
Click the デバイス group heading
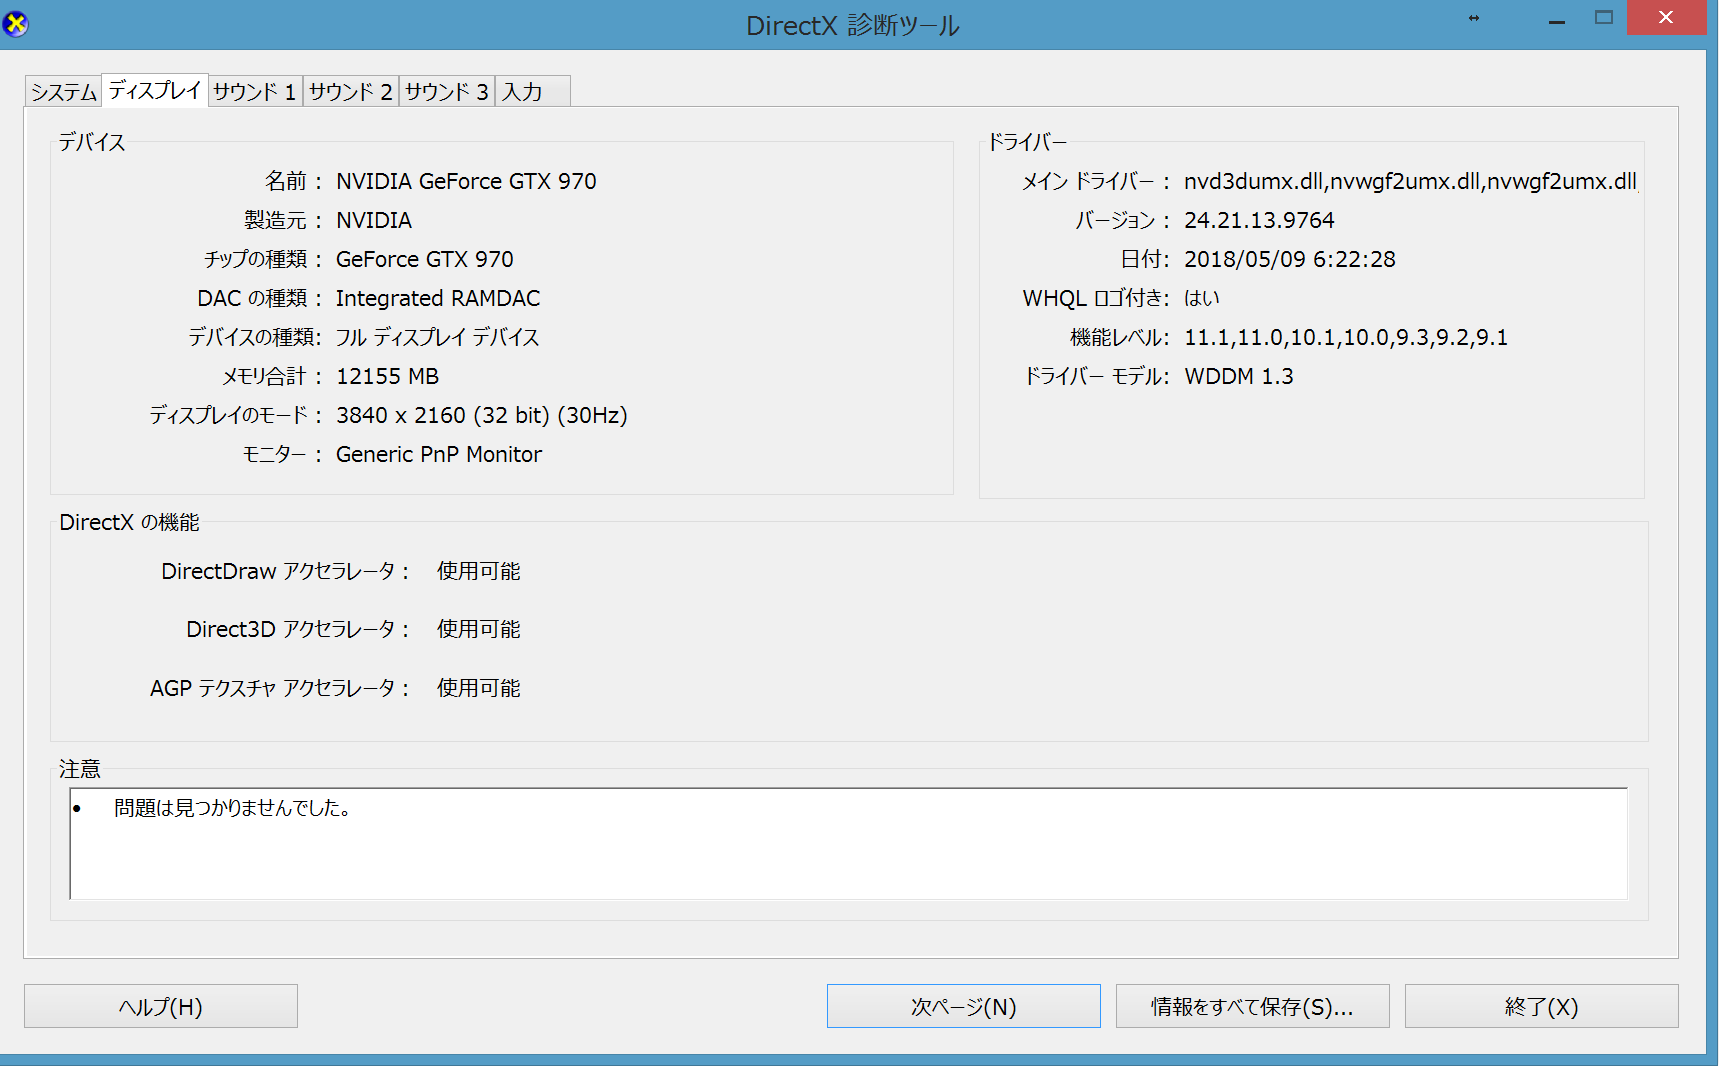[92, 142]
